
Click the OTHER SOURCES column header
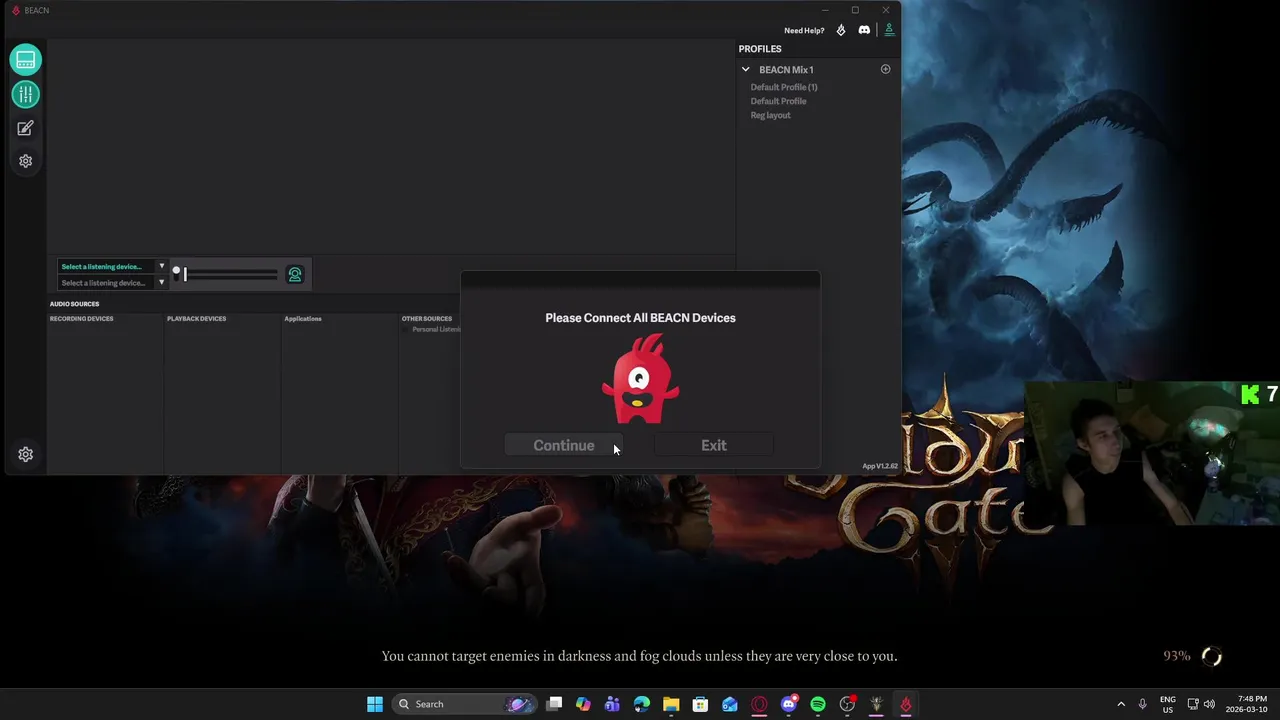pyautogui.click(x=427, y=319)
